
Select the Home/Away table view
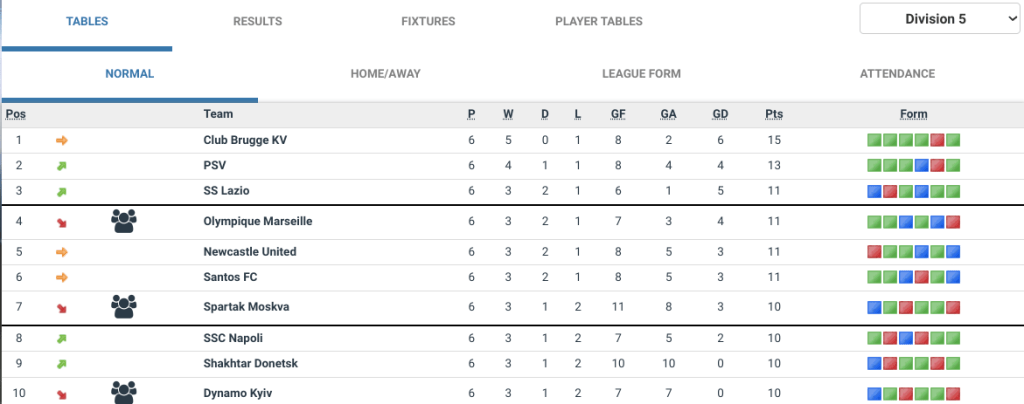[x=384, y=74]
